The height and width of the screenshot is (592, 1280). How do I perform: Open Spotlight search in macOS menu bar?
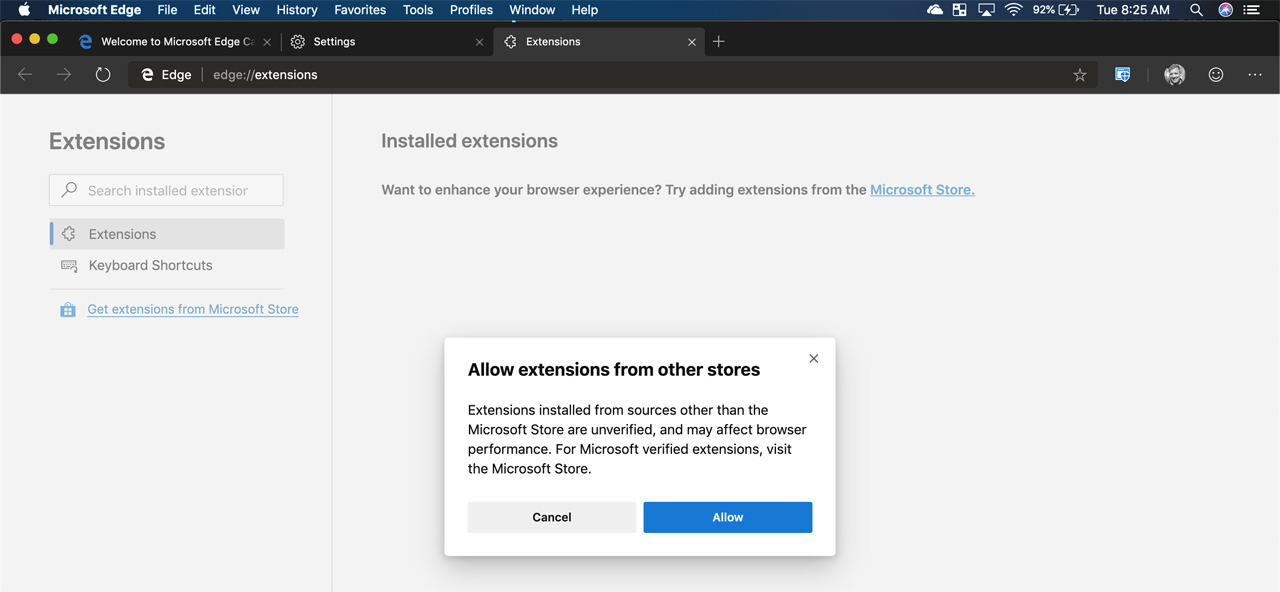pos(1196,10)
